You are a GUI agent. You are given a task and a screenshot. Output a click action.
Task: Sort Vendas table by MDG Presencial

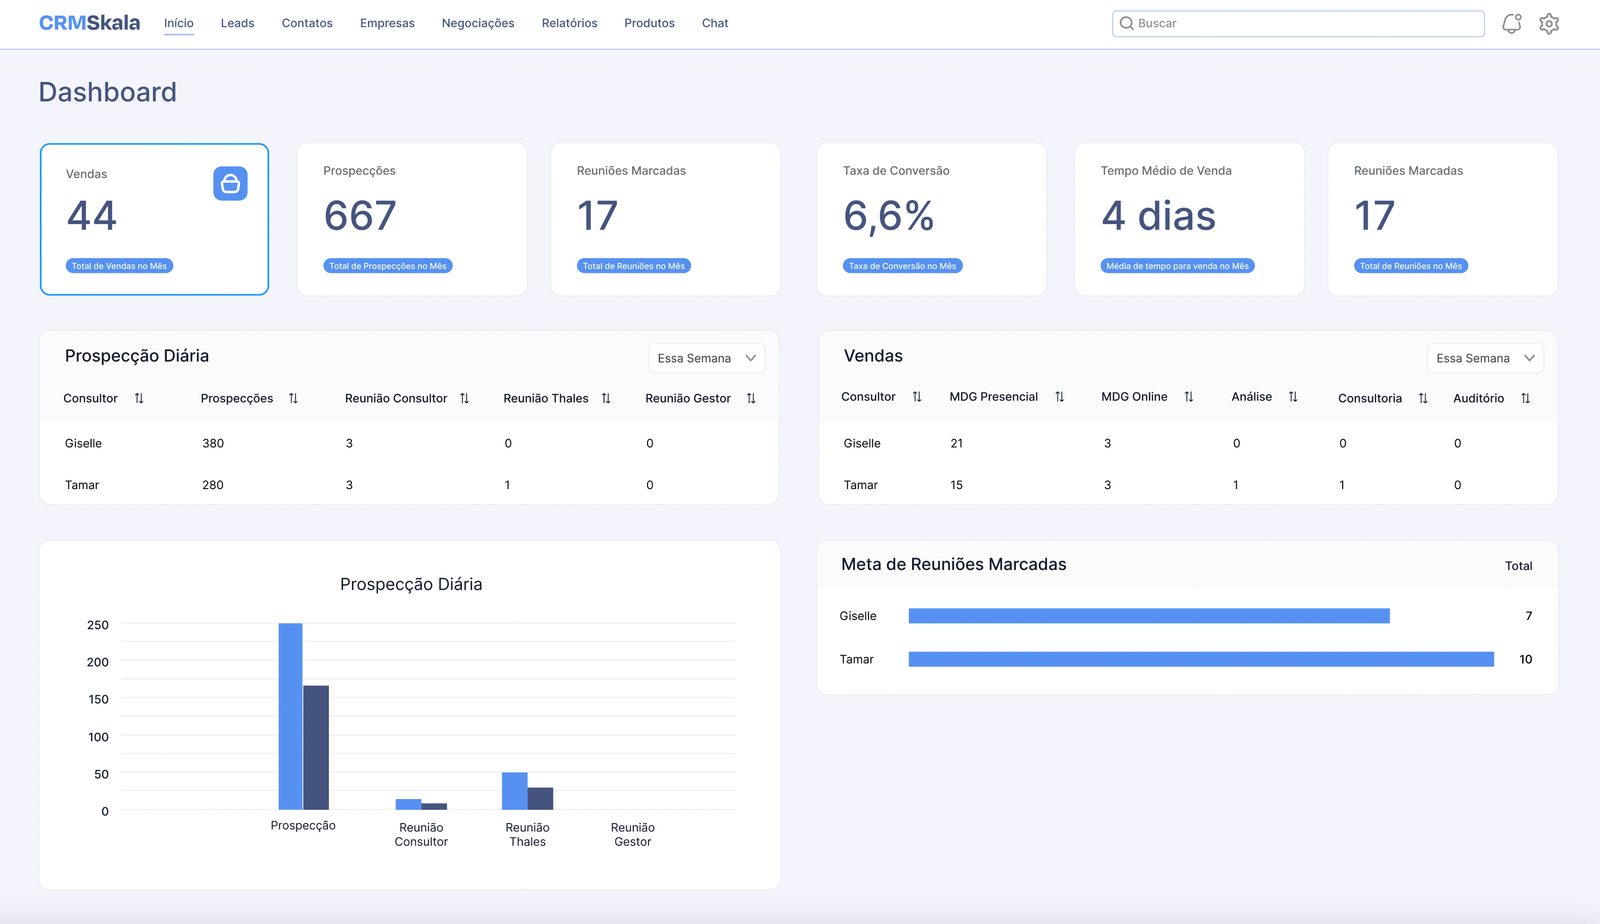[x=1059, y=397]
